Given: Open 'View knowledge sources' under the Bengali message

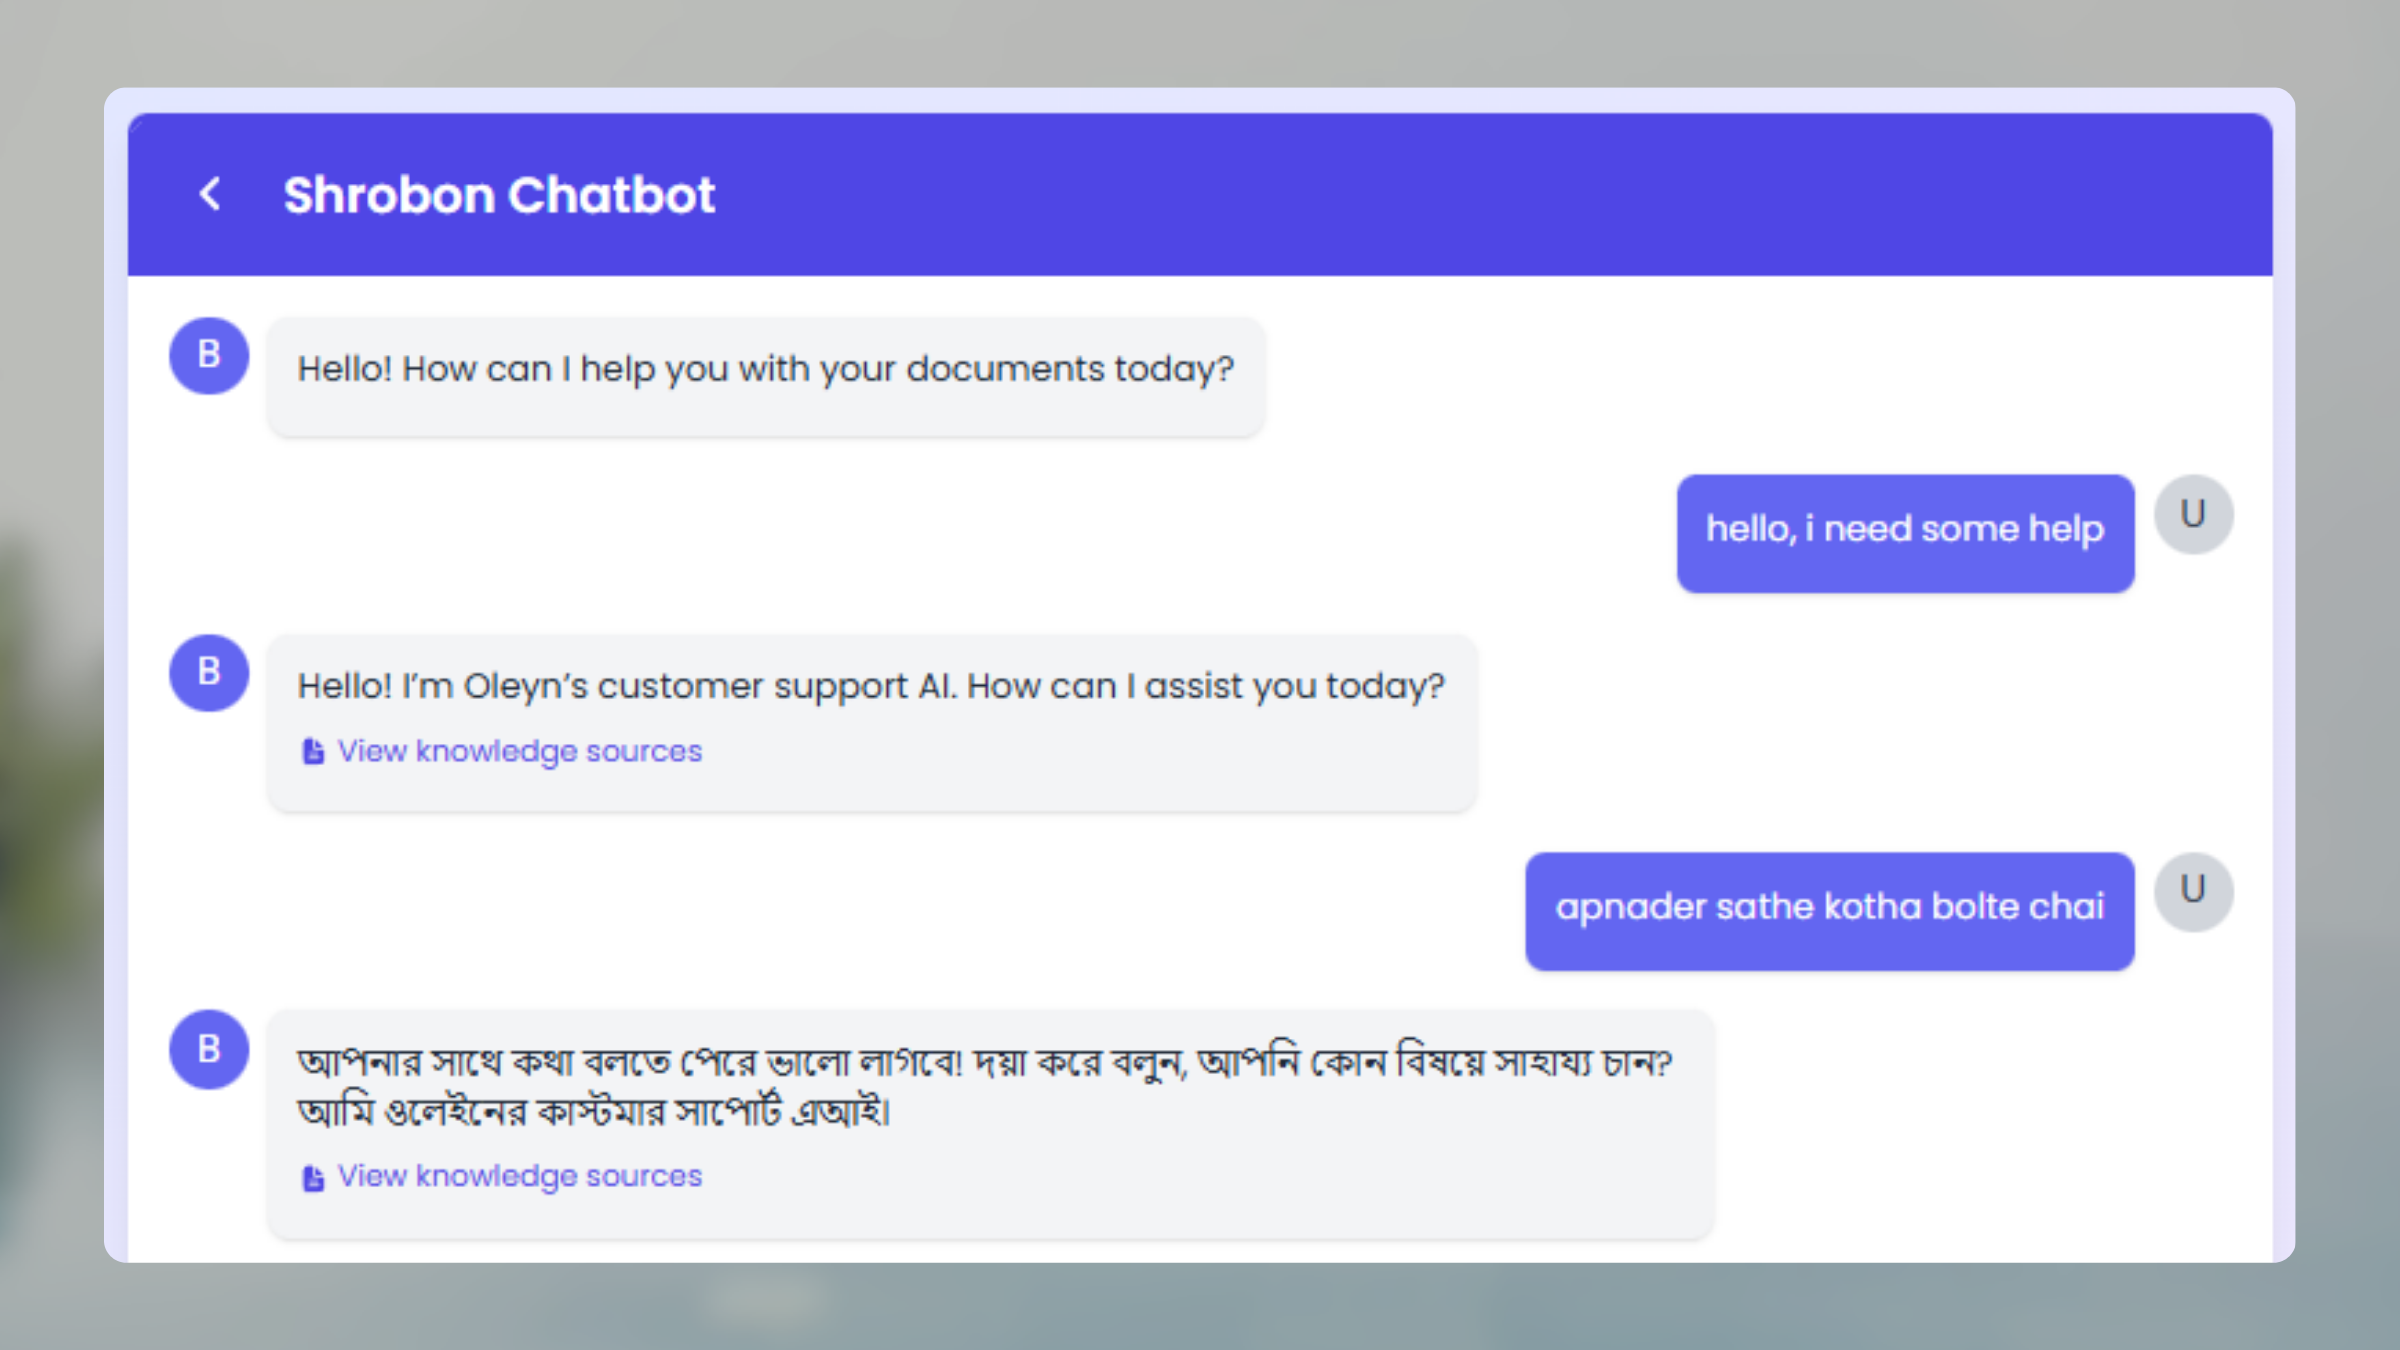Looking at the screenshot, I should tap(520, 1176).
